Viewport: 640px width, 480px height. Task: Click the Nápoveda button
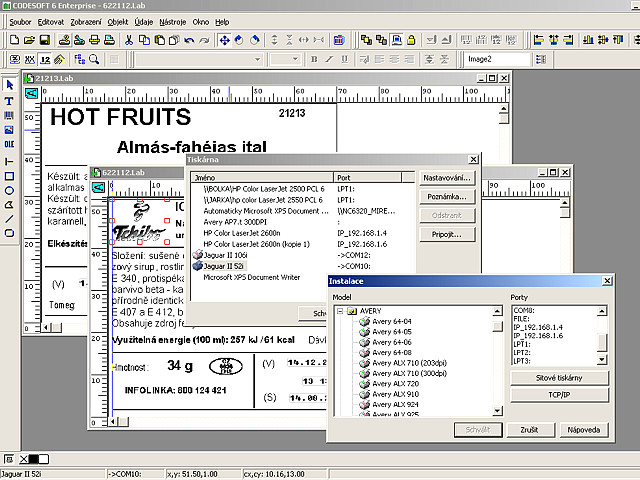point(584,430)
